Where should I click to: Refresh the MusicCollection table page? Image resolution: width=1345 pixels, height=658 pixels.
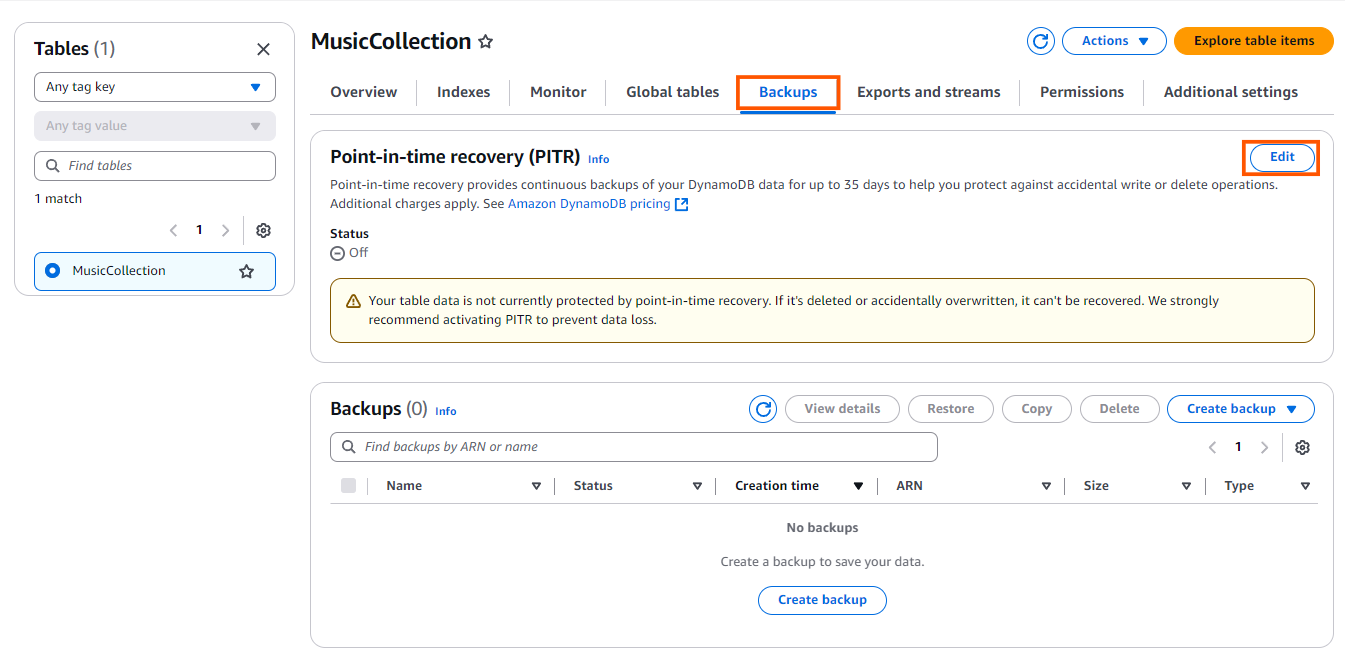(1041, 41)
